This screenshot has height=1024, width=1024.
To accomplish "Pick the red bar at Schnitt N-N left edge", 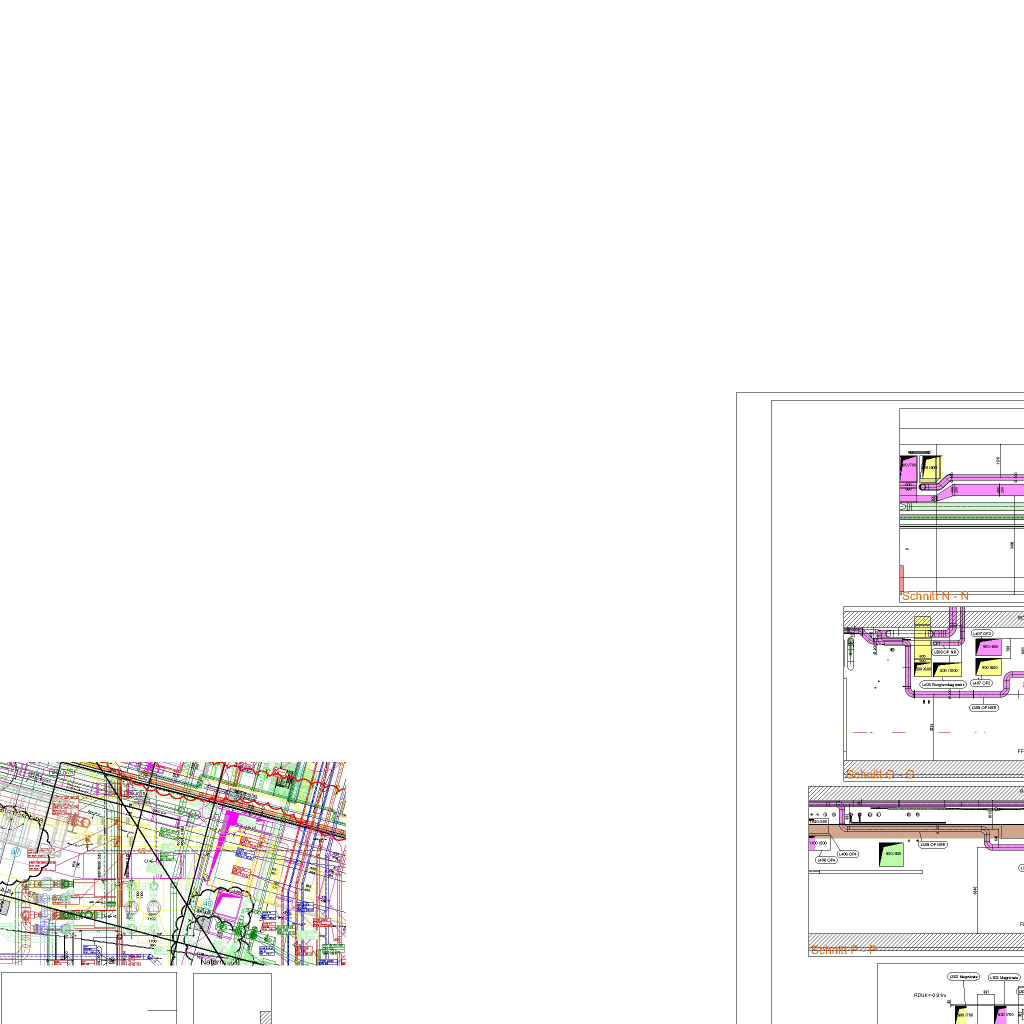I will click(x=901, y=578).
